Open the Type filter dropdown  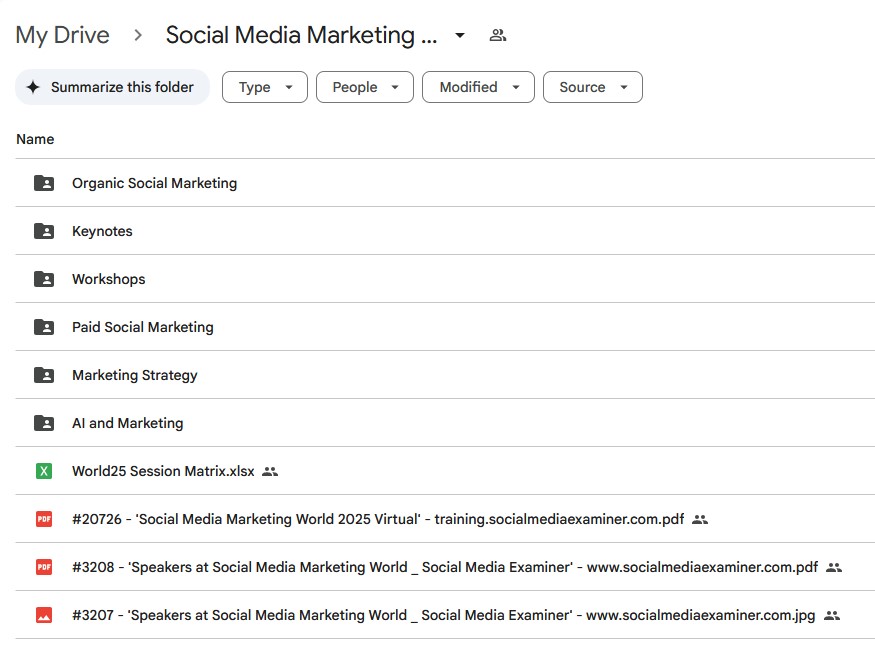[x=265, y=87]
